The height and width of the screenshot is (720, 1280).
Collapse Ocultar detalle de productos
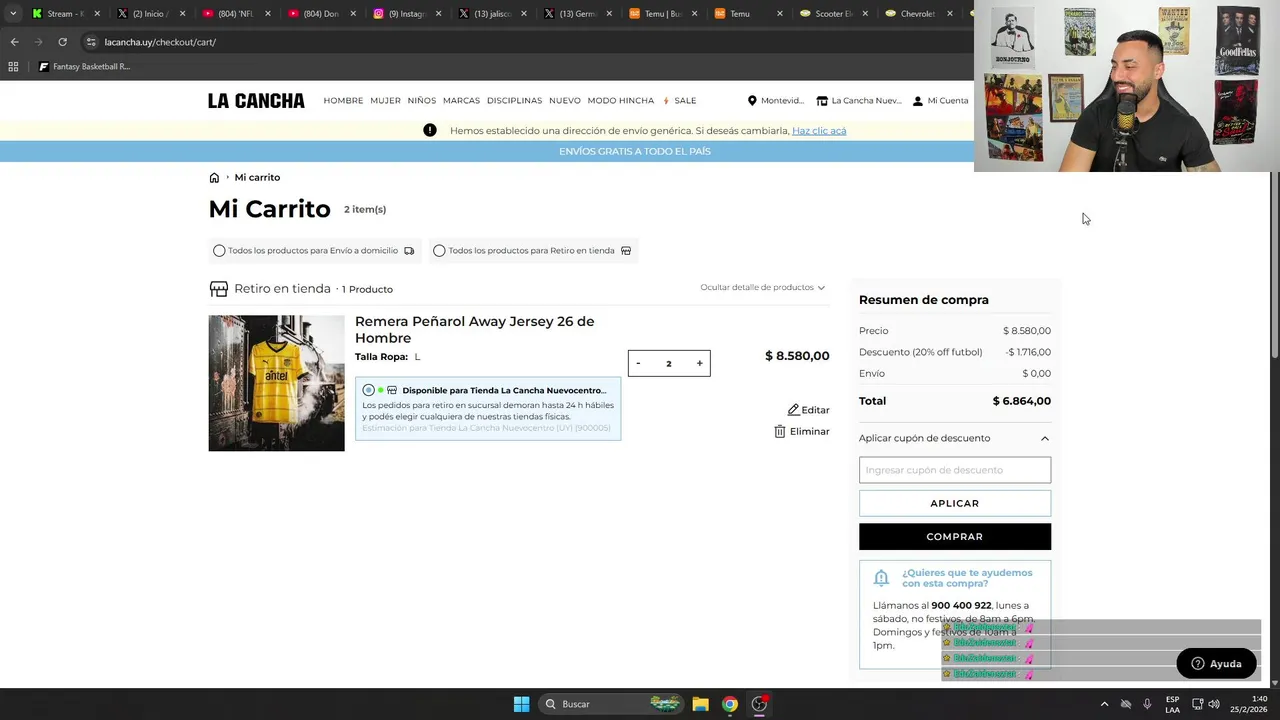[762, 287]
